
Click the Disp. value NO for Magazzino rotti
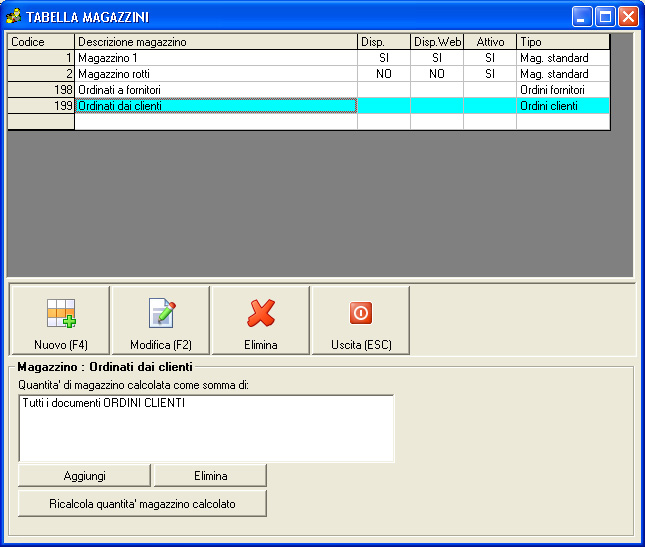tap(384, 74)
